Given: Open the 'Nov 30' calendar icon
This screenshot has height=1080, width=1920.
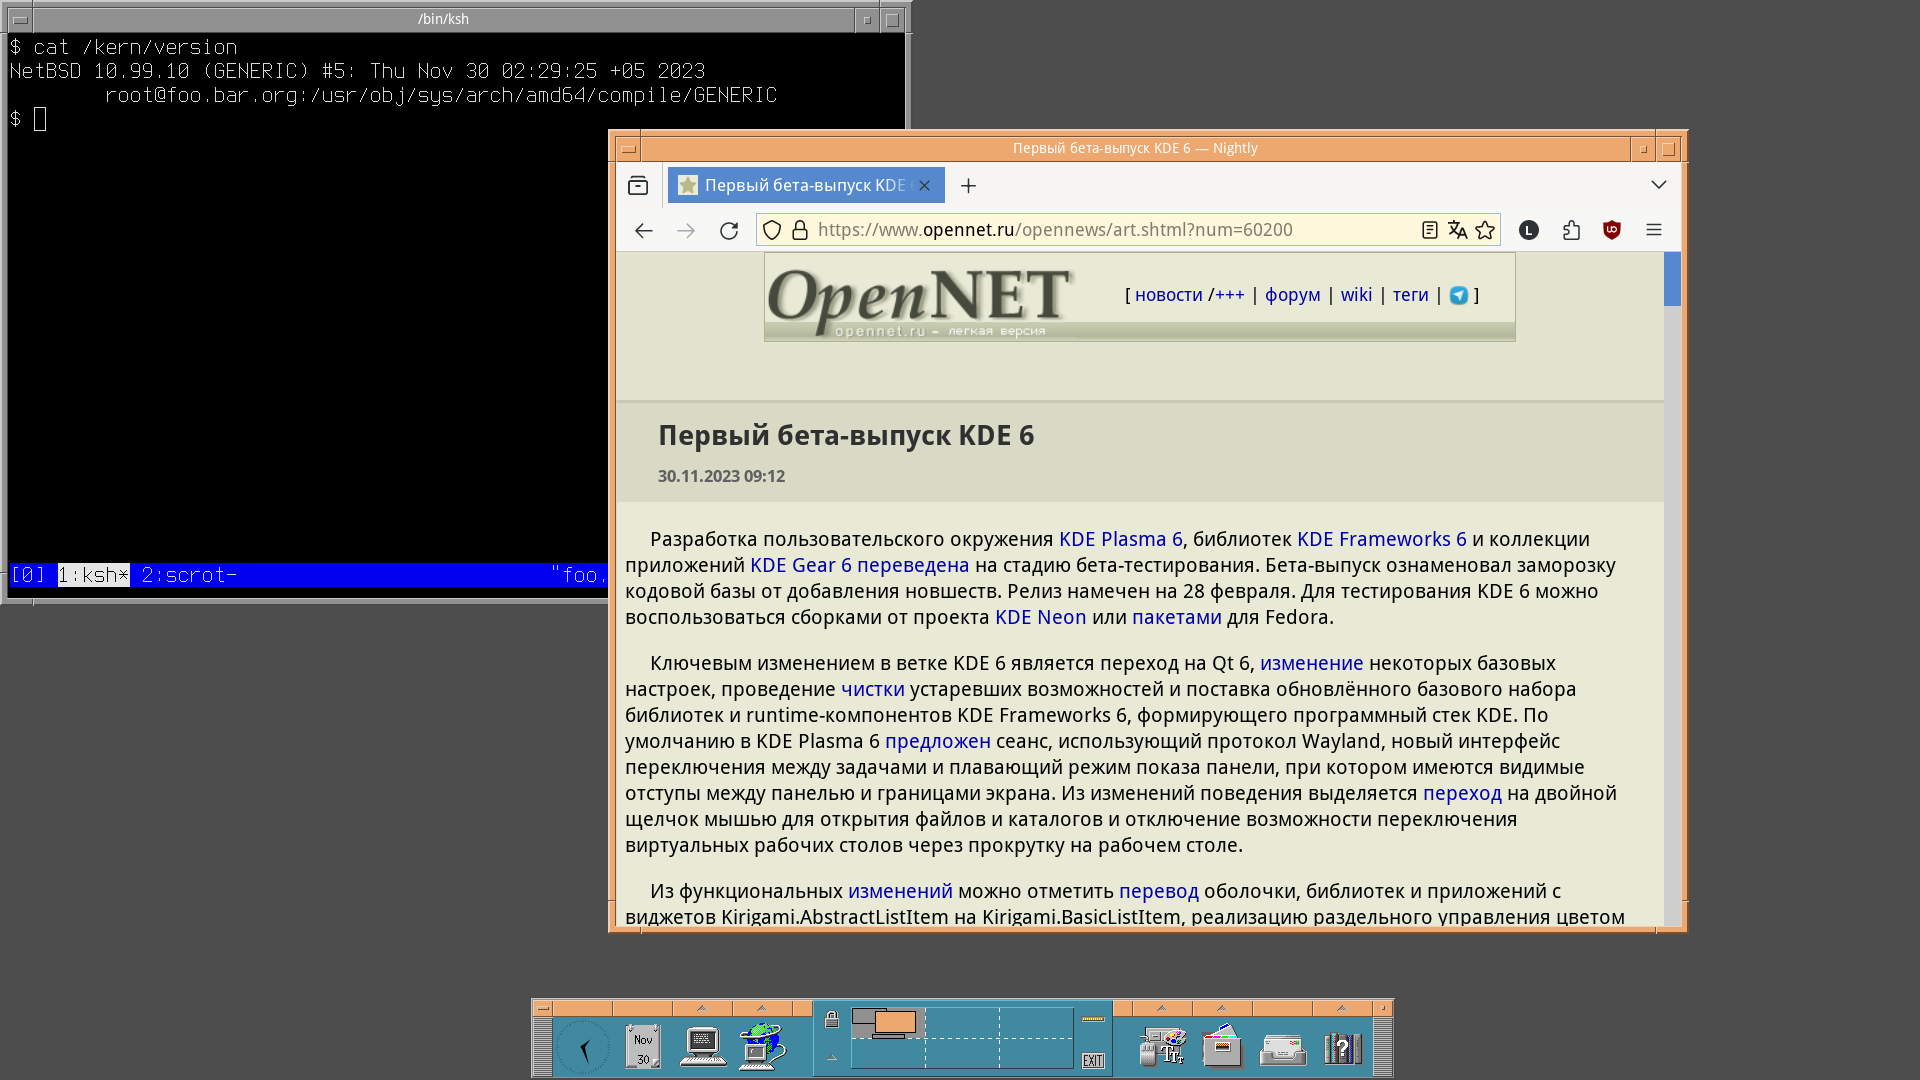Looking at the screenshot, I should click(643, 1048).
